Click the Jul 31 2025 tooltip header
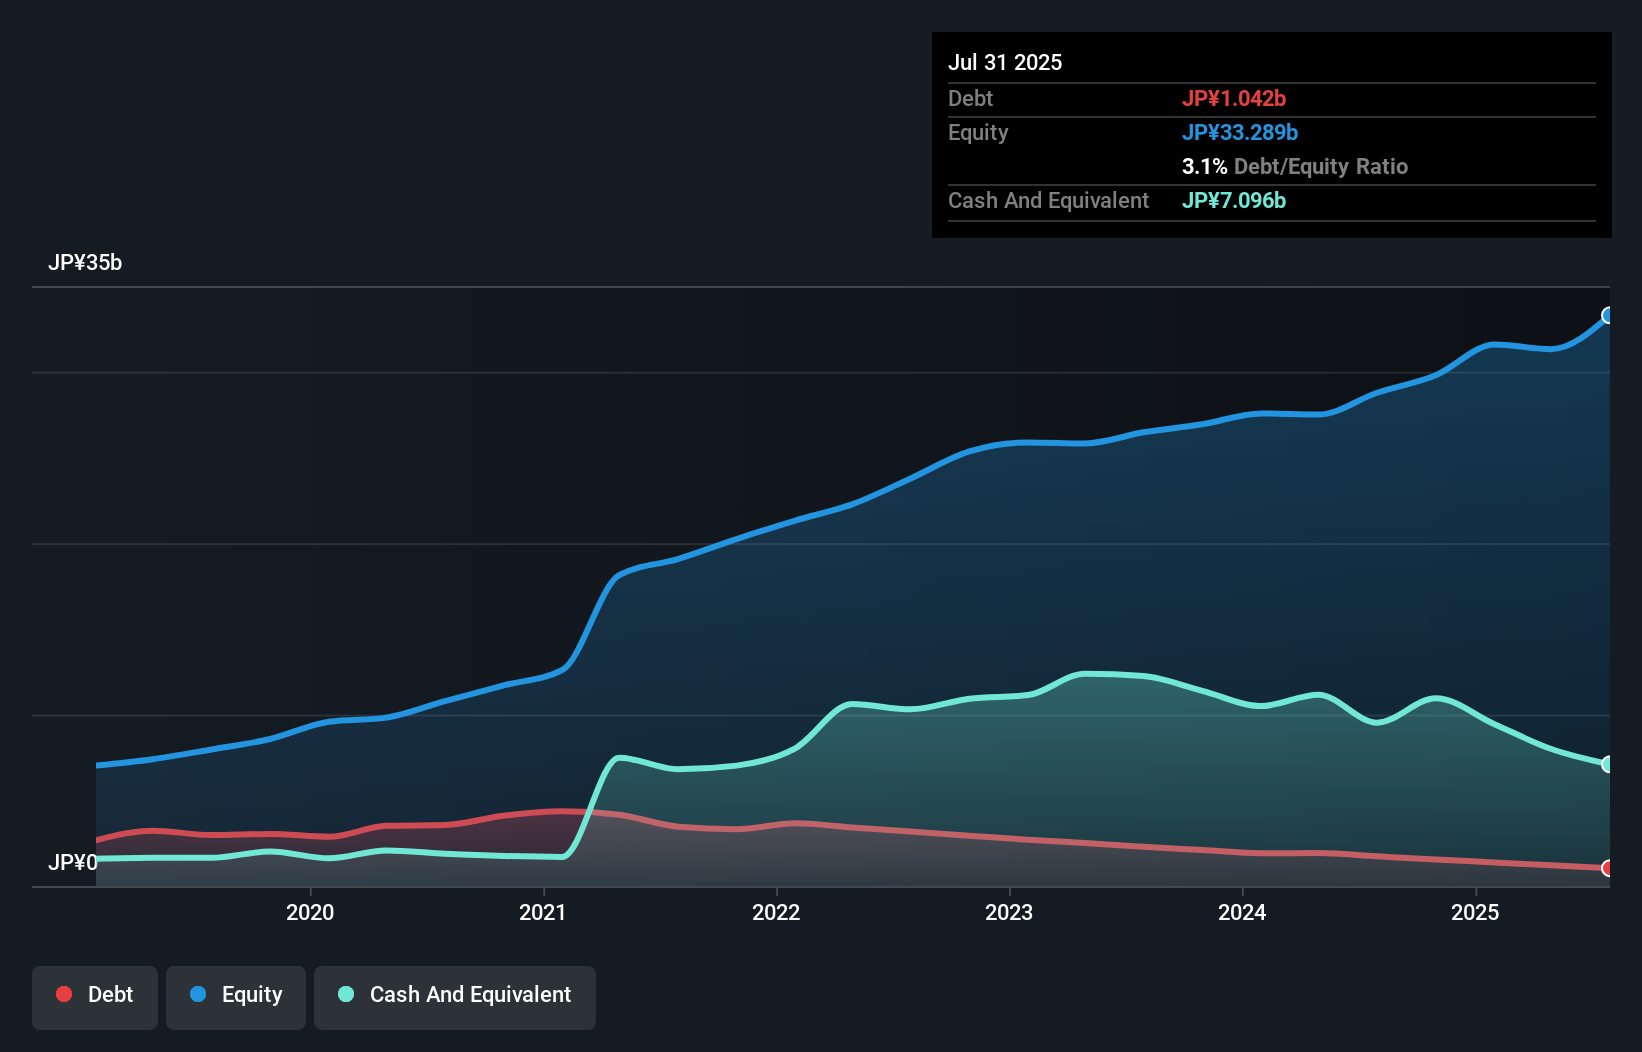Screen dimensions: 1642x1052 [x=1005, y=62]
